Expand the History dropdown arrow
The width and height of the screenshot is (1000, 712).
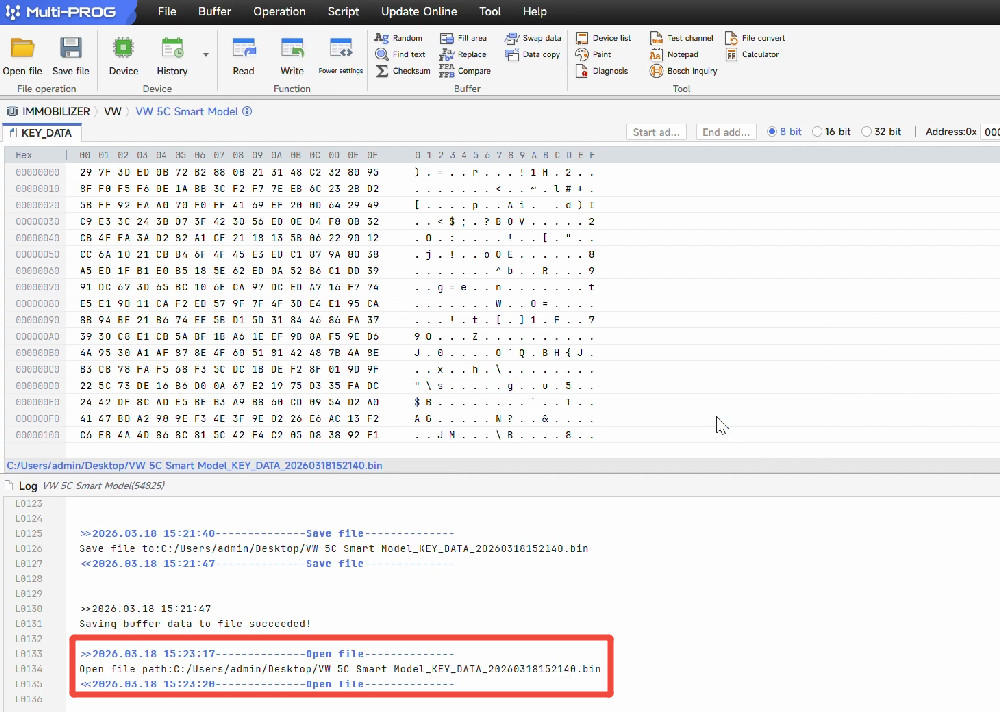(x=206, y=55)
